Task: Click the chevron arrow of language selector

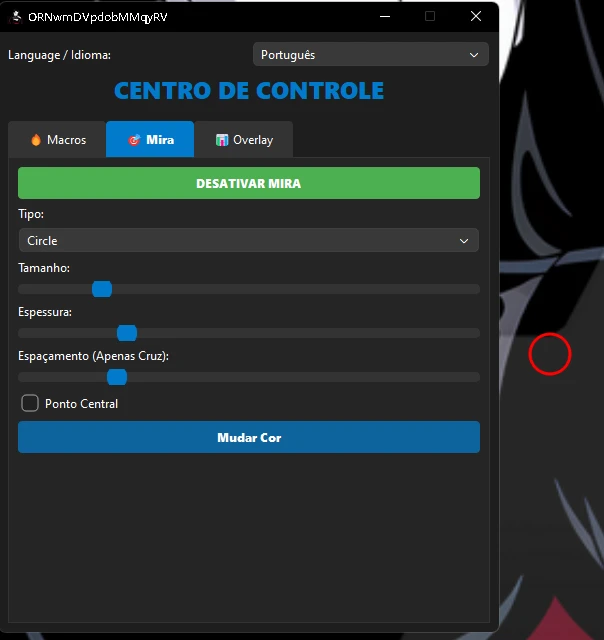Action: point(473,55)
